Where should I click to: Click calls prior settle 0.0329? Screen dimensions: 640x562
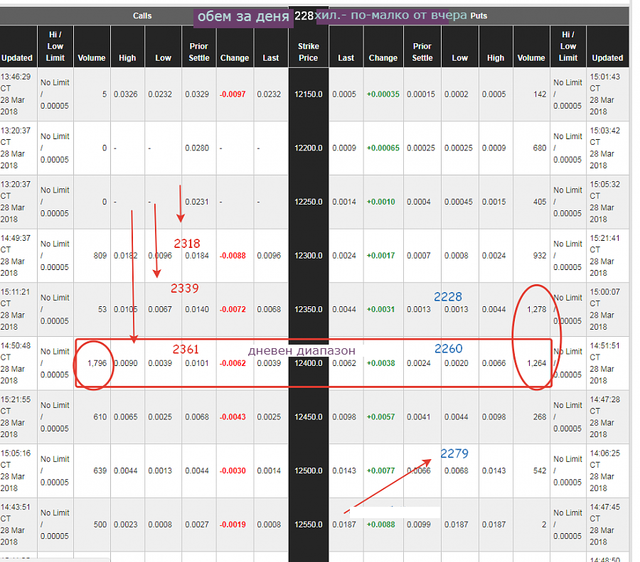(197, 94)
